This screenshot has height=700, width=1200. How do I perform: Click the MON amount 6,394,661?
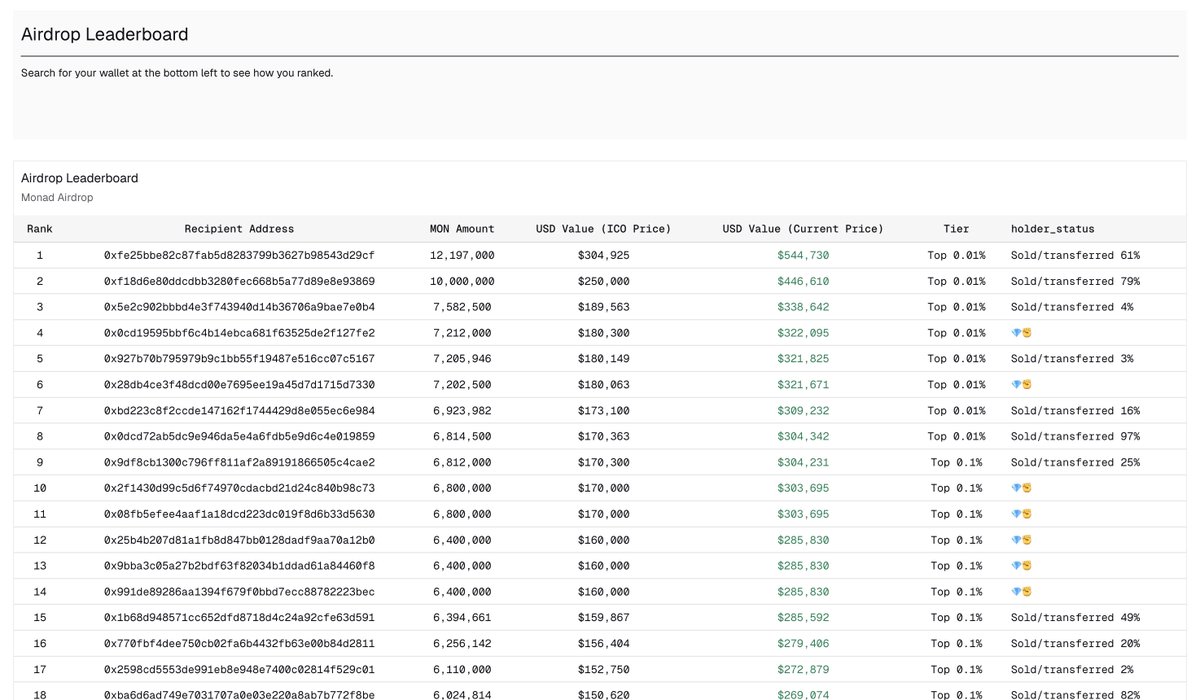coord(462,618)
